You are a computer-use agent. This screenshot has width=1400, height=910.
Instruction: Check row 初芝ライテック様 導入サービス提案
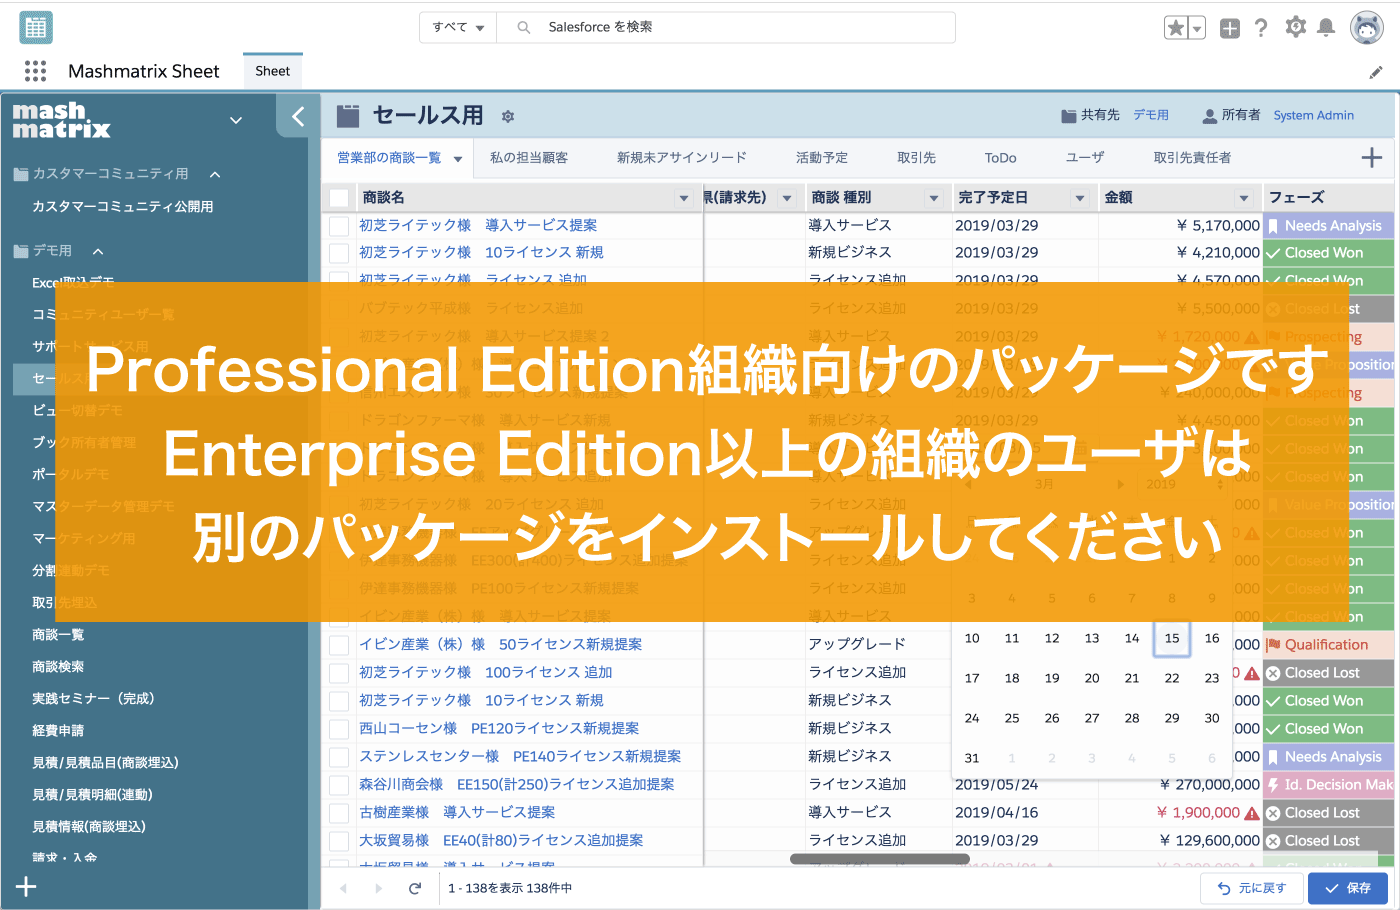[x=340, y=226]
